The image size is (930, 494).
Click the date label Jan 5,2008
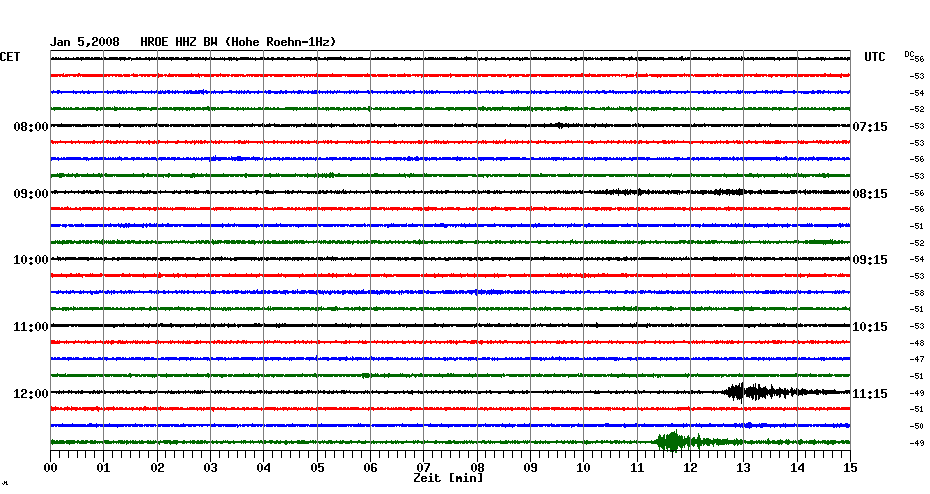click(84, 42)
